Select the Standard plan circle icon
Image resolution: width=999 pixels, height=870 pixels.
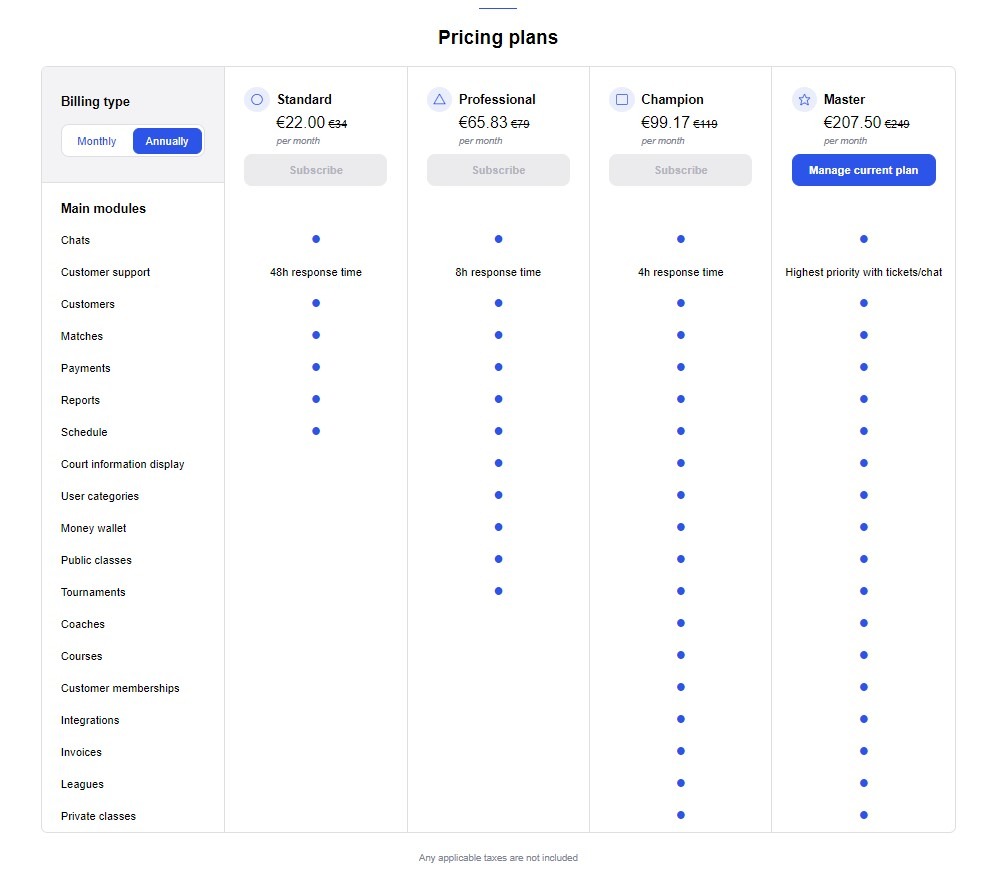pyautogui.click(x=256, y=99)
